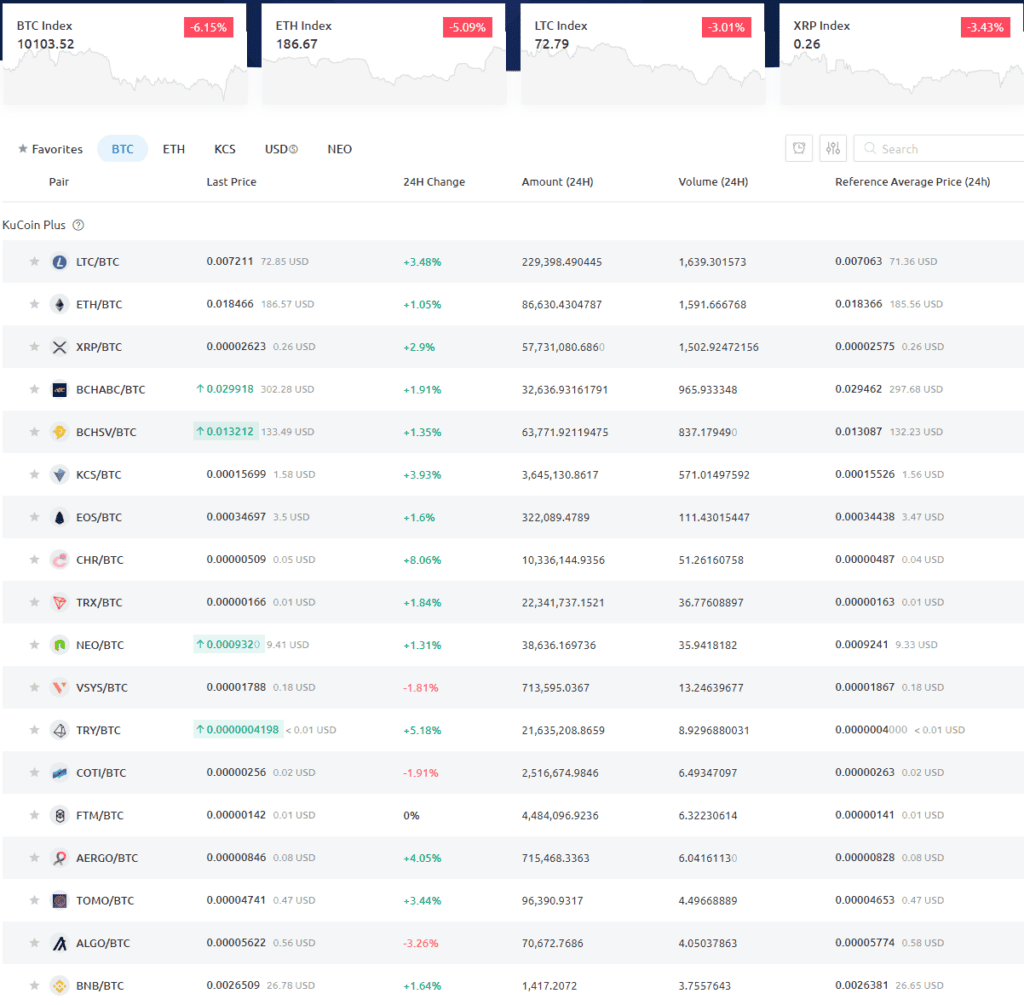Click the KuCoin Plus help question mark

pos(78,225)
